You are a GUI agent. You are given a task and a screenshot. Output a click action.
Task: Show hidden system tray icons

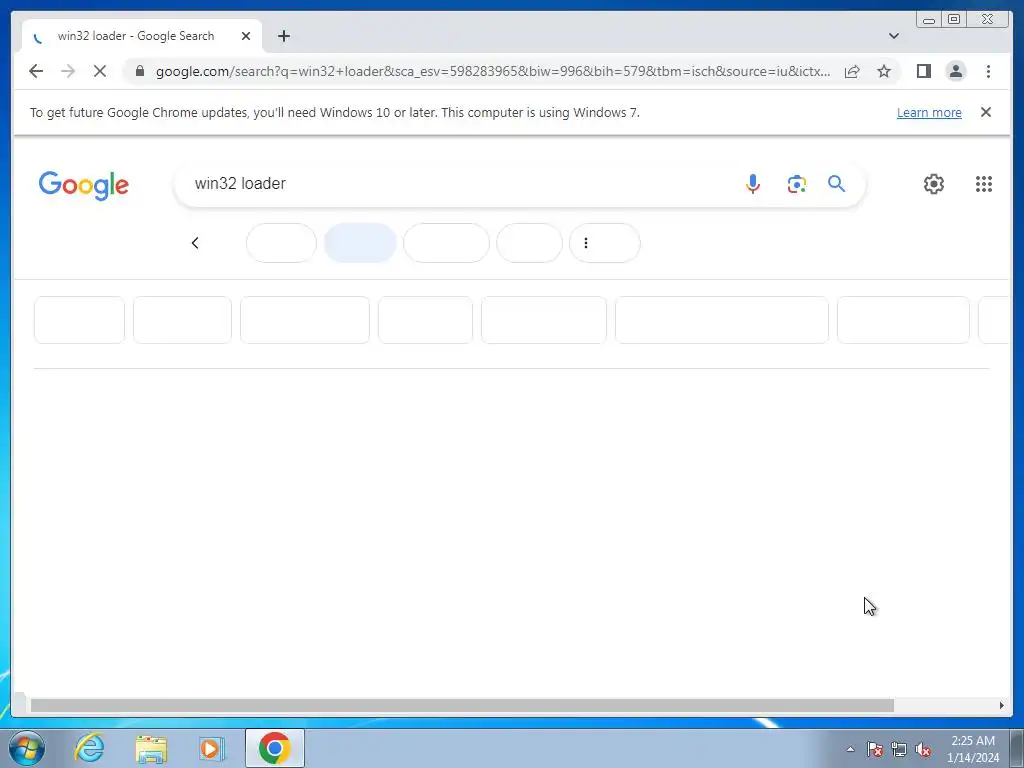(x=850, y=749)
